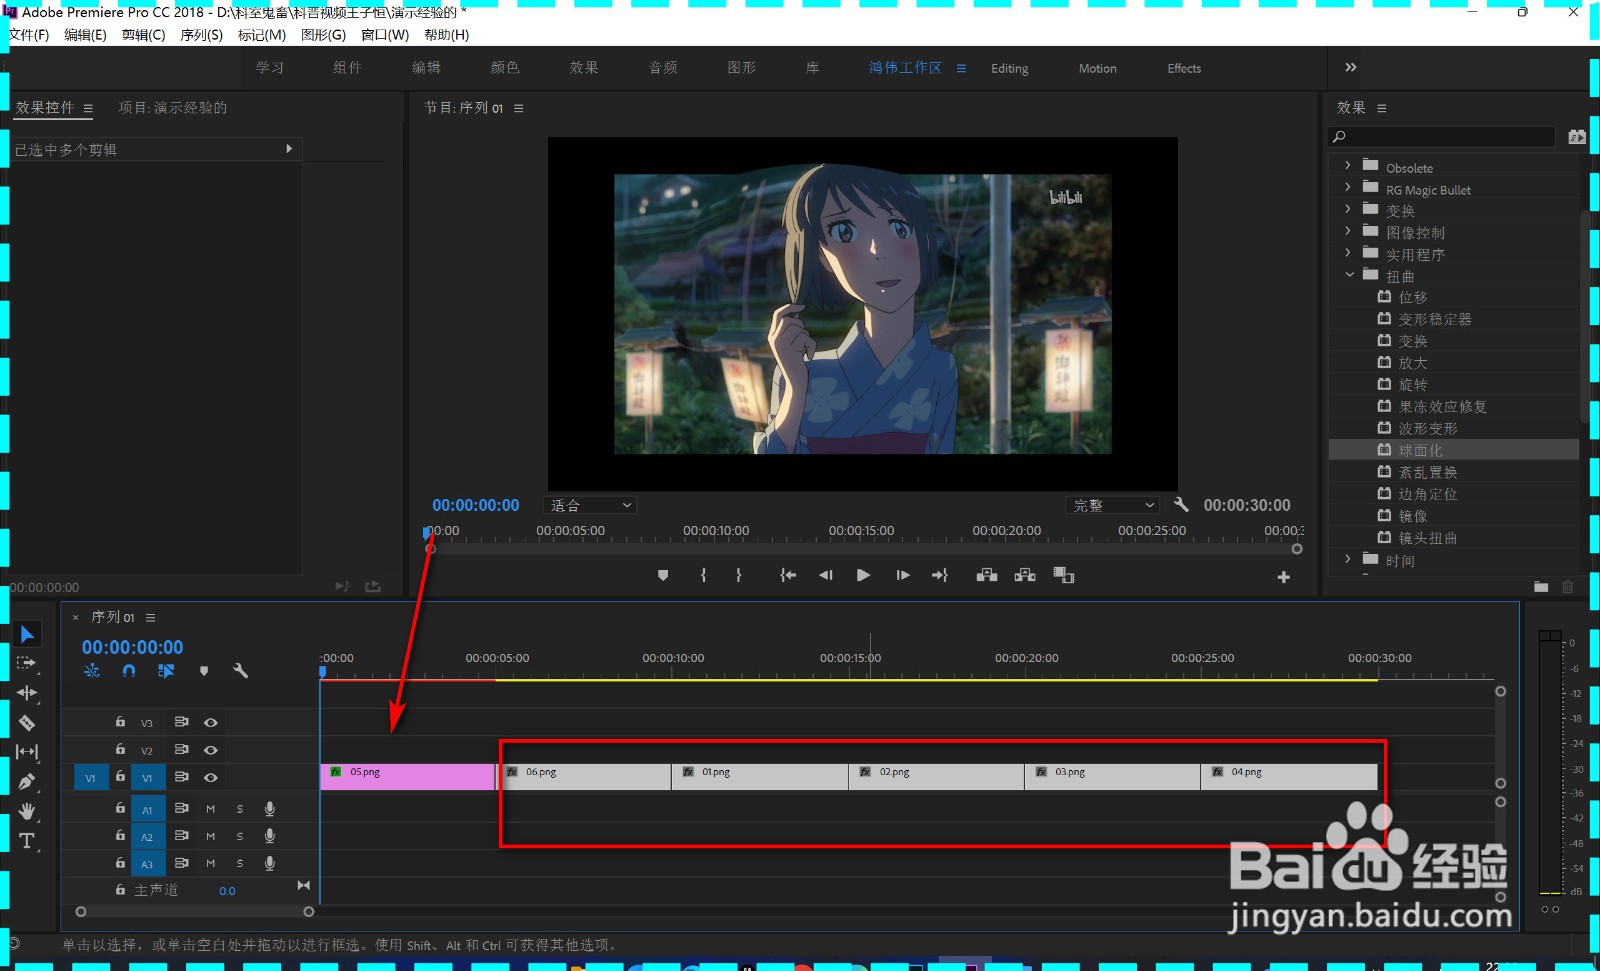The width and height of the screenshot is (1600, 971).
Task: Lock the V3 track
Action: click(120, 722)
